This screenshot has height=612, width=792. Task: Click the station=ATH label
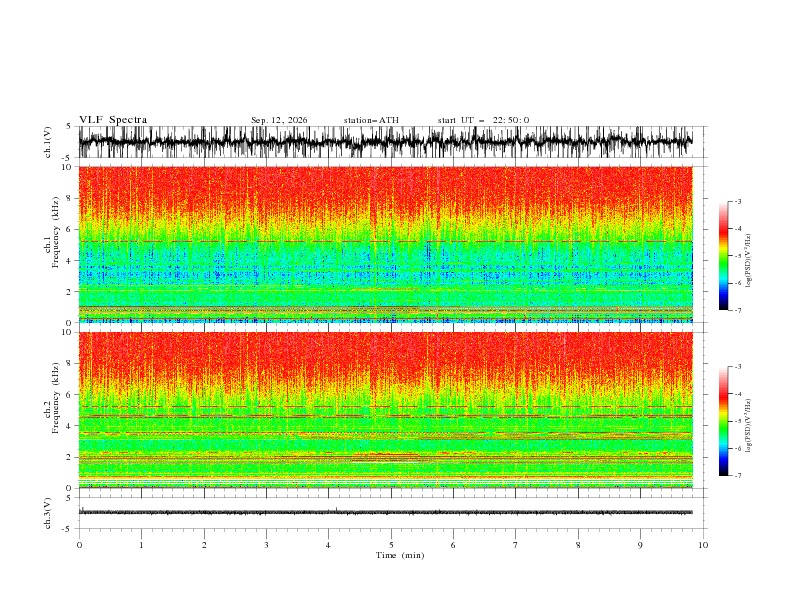[x=371, y=120]
